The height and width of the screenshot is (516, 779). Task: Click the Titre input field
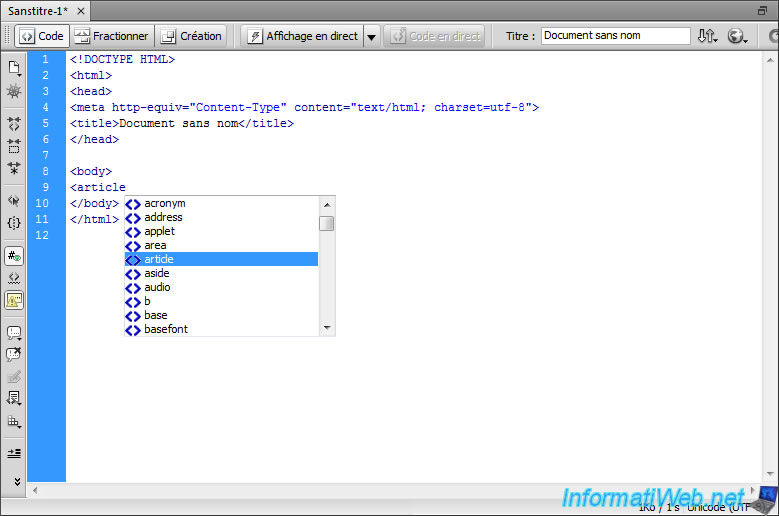point(616,36)
